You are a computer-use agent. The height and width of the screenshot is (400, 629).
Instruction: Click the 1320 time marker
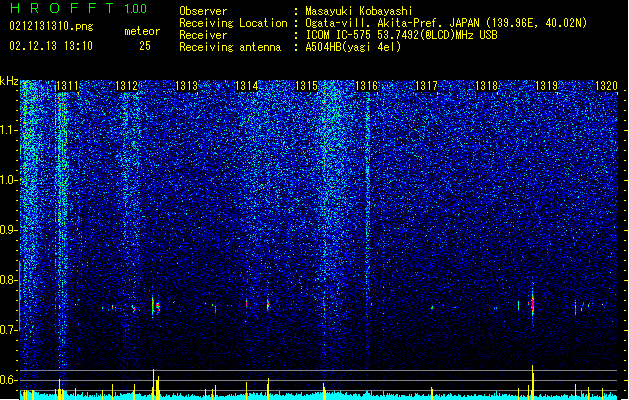pos(606,86)
